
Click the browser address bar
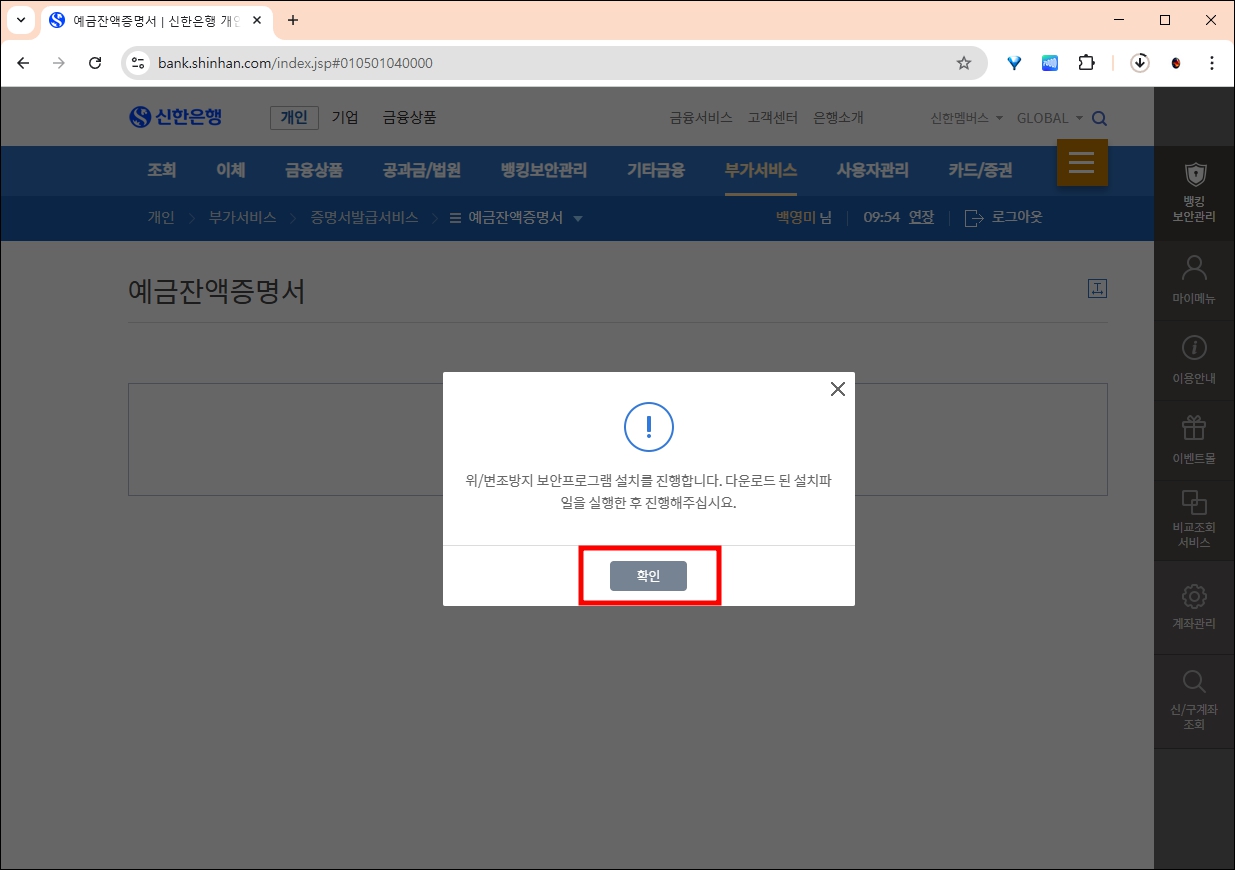(x=400, y=62)
